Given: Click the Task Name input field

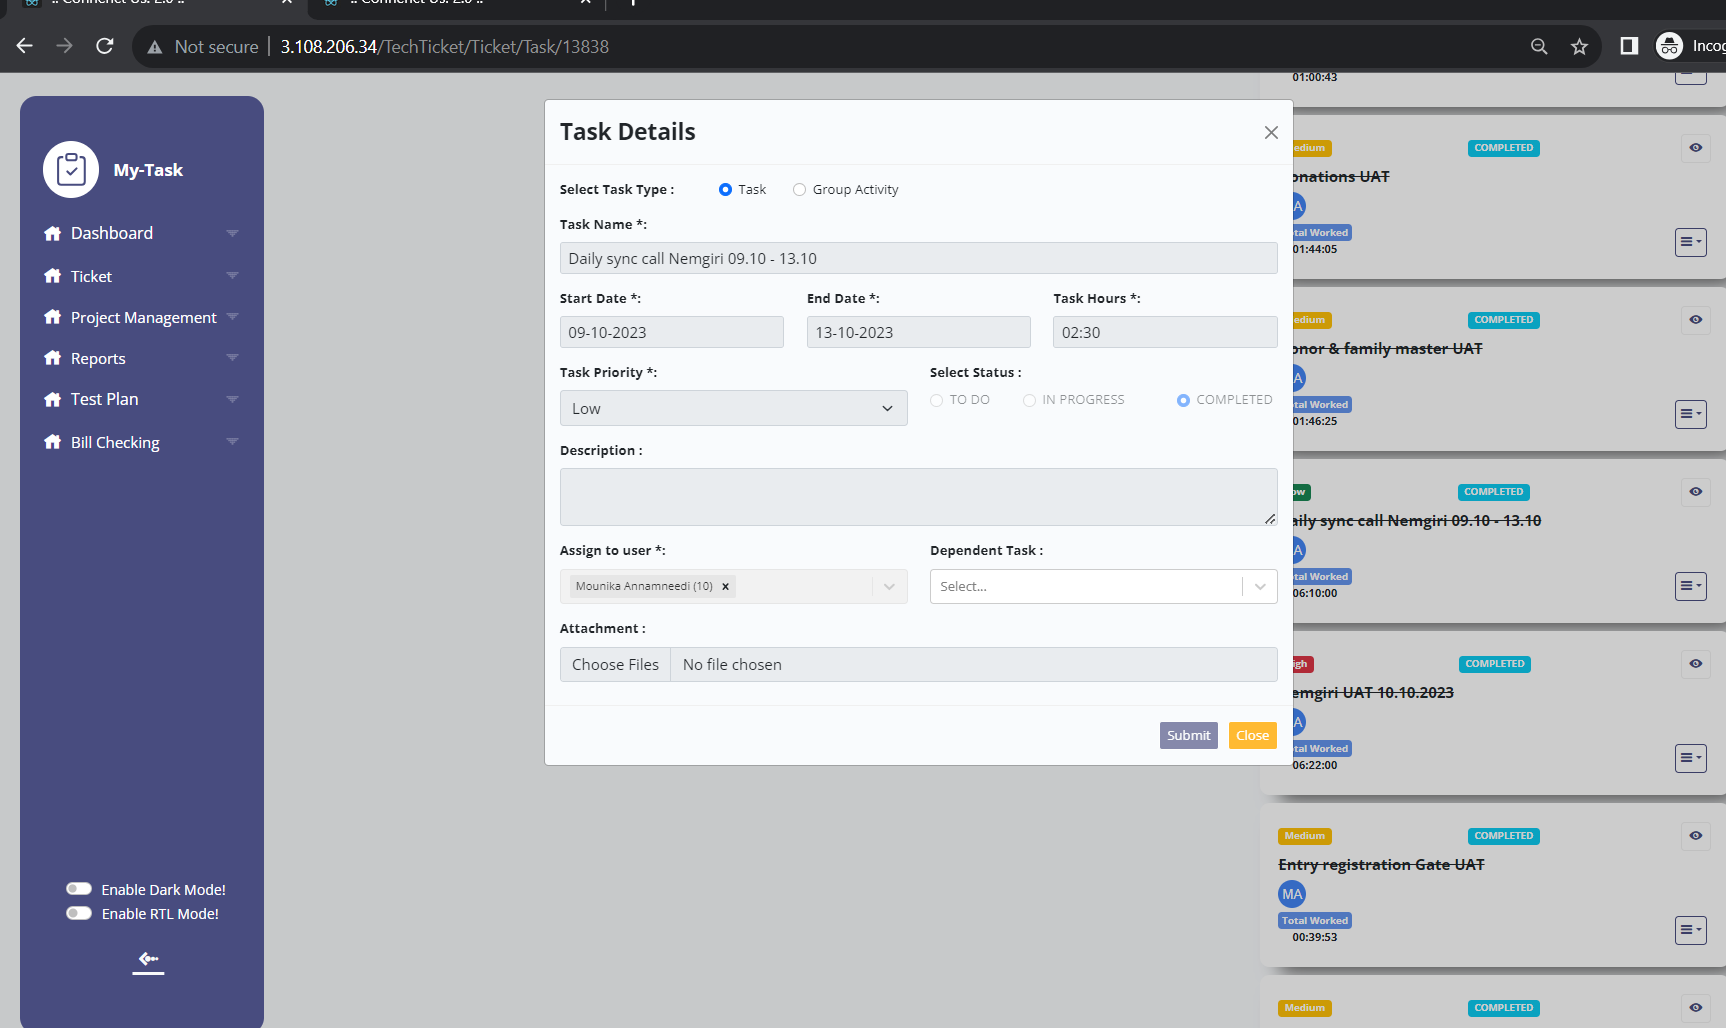Looking at the screenshot, I should click(919, 258).
